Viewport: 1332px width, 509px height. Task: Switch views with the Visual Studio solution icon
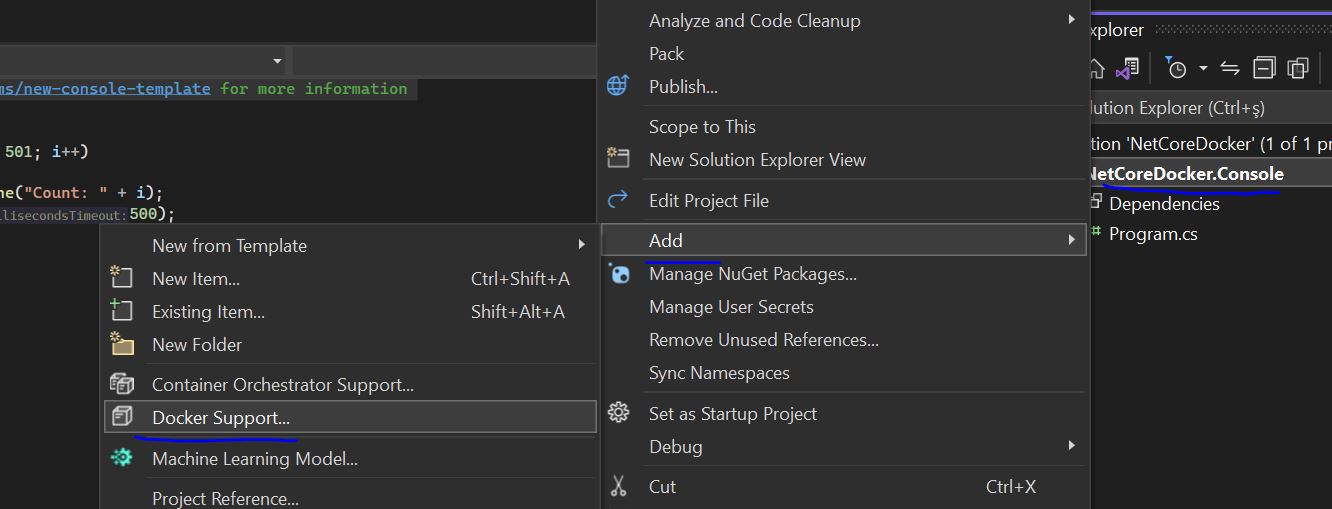tap(1127, 69)
